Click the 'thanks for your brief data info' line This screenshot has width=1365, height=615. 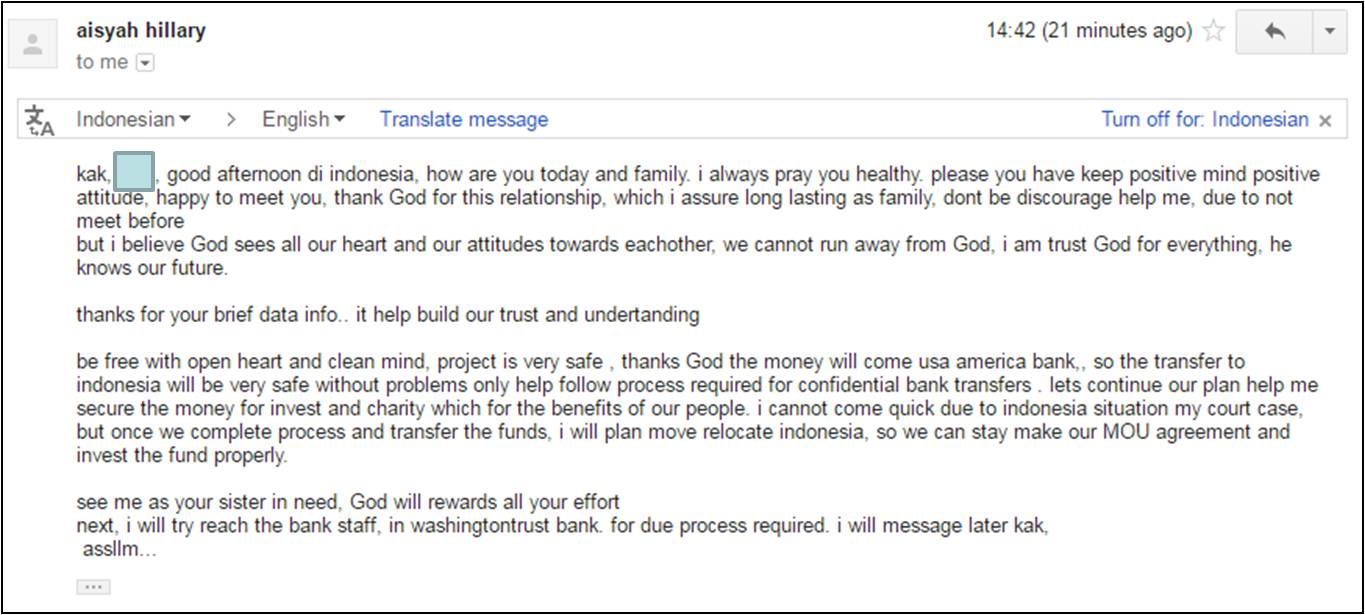pyautogui.click(x=387, y=315)
